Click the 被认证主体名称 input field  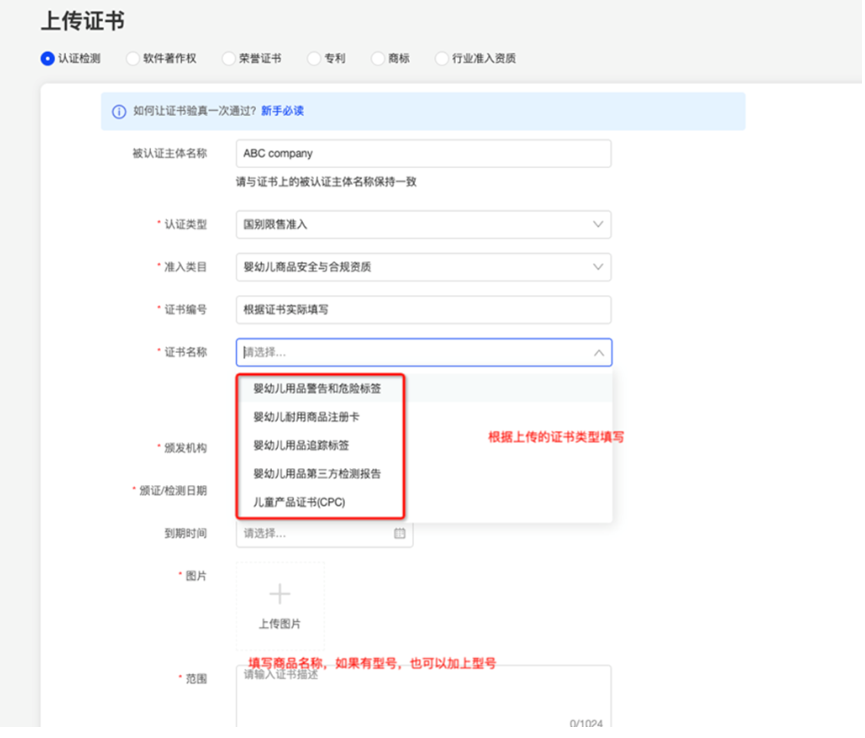[423, 154]
